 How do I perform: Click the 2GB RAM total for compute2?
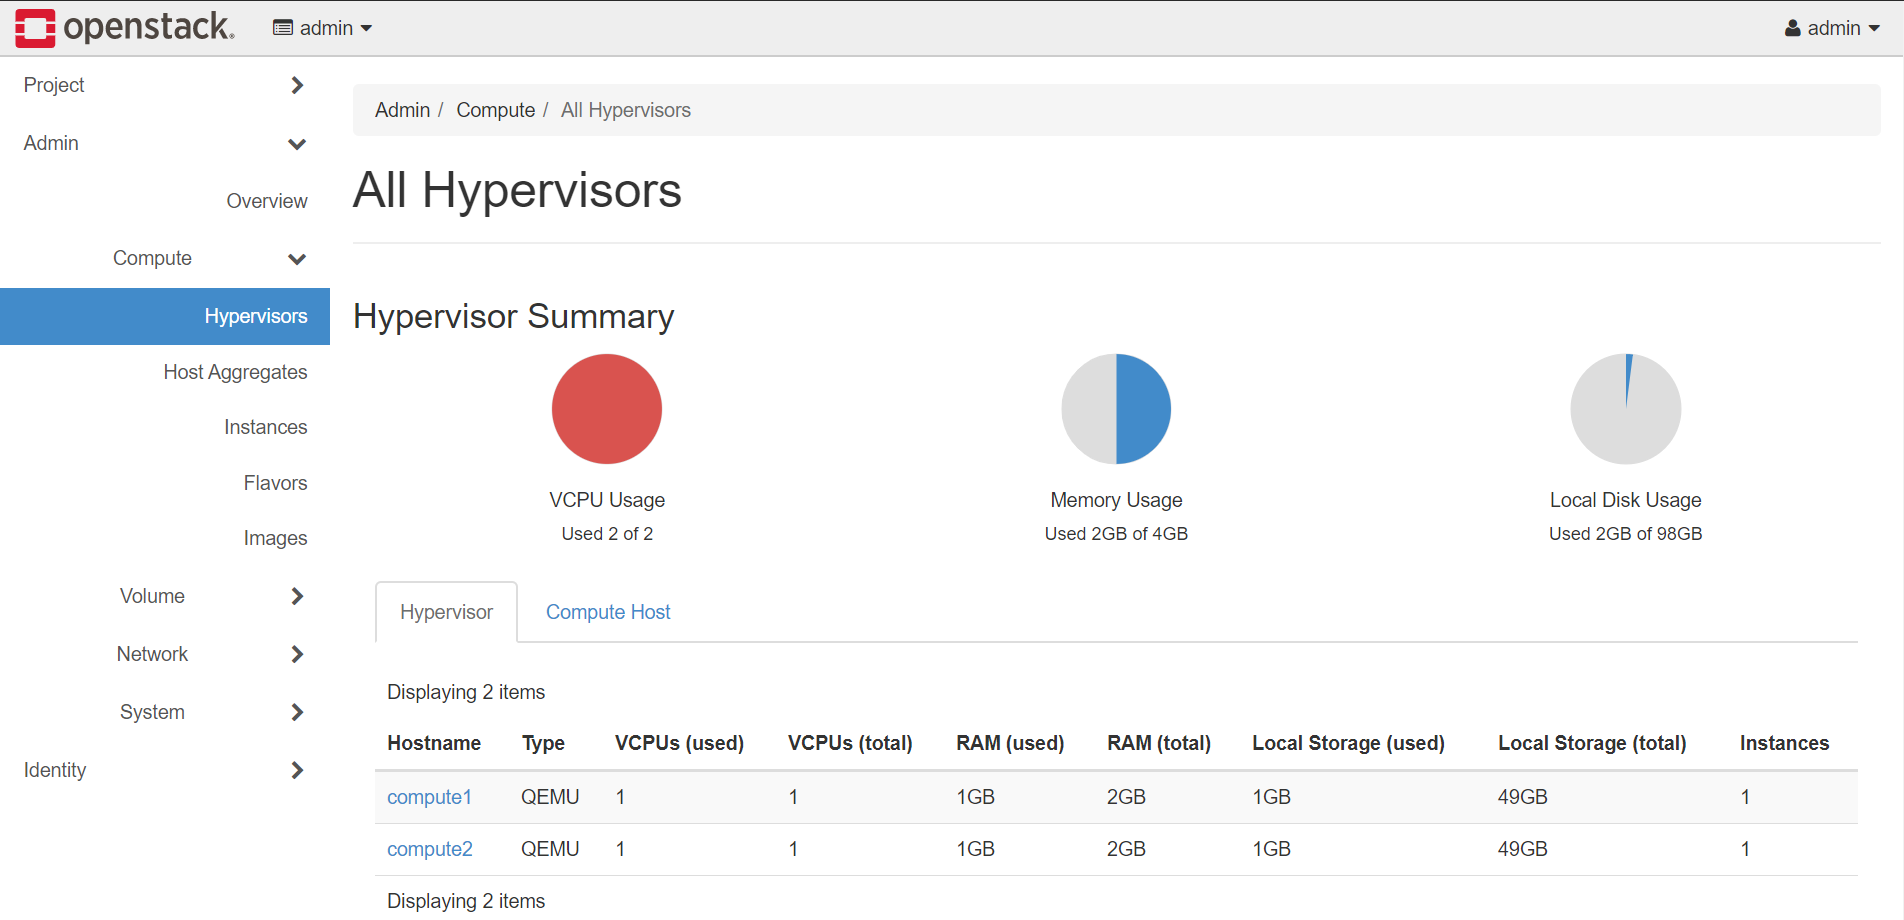pos(1126,849)
